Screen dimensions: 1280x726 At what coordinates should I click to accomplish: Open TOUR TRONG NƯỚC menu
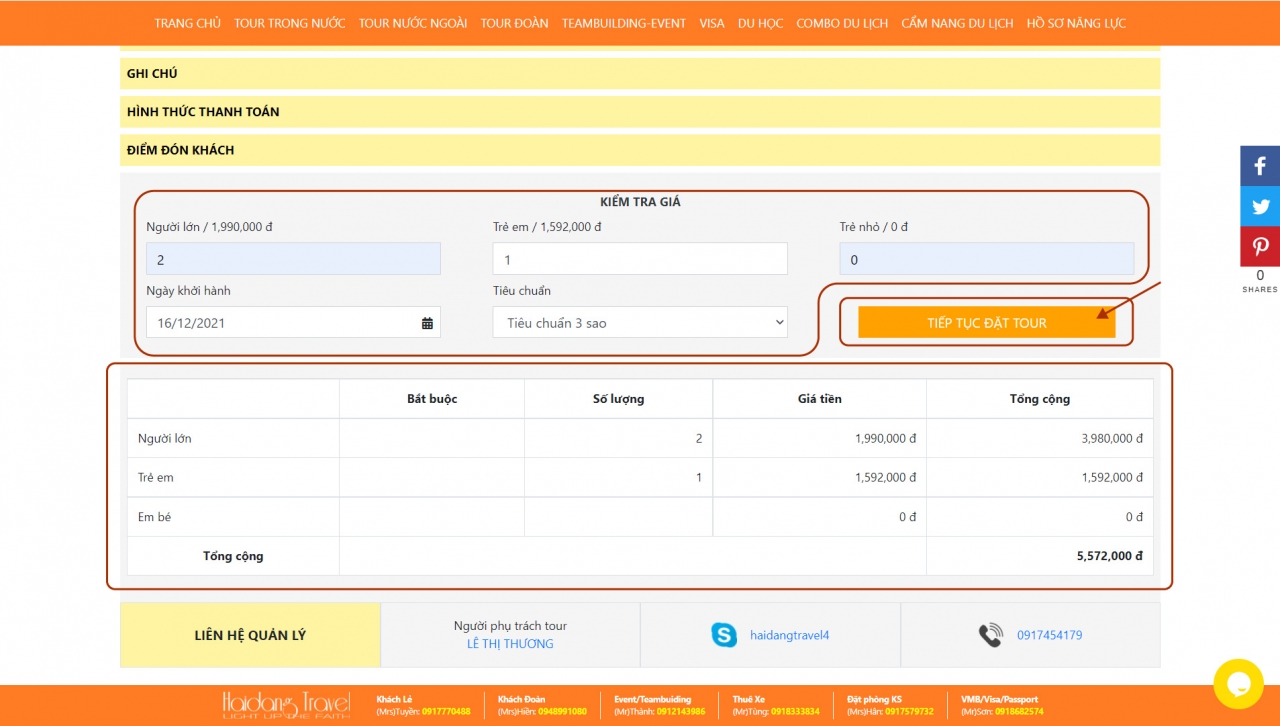[x=290, y=23]
